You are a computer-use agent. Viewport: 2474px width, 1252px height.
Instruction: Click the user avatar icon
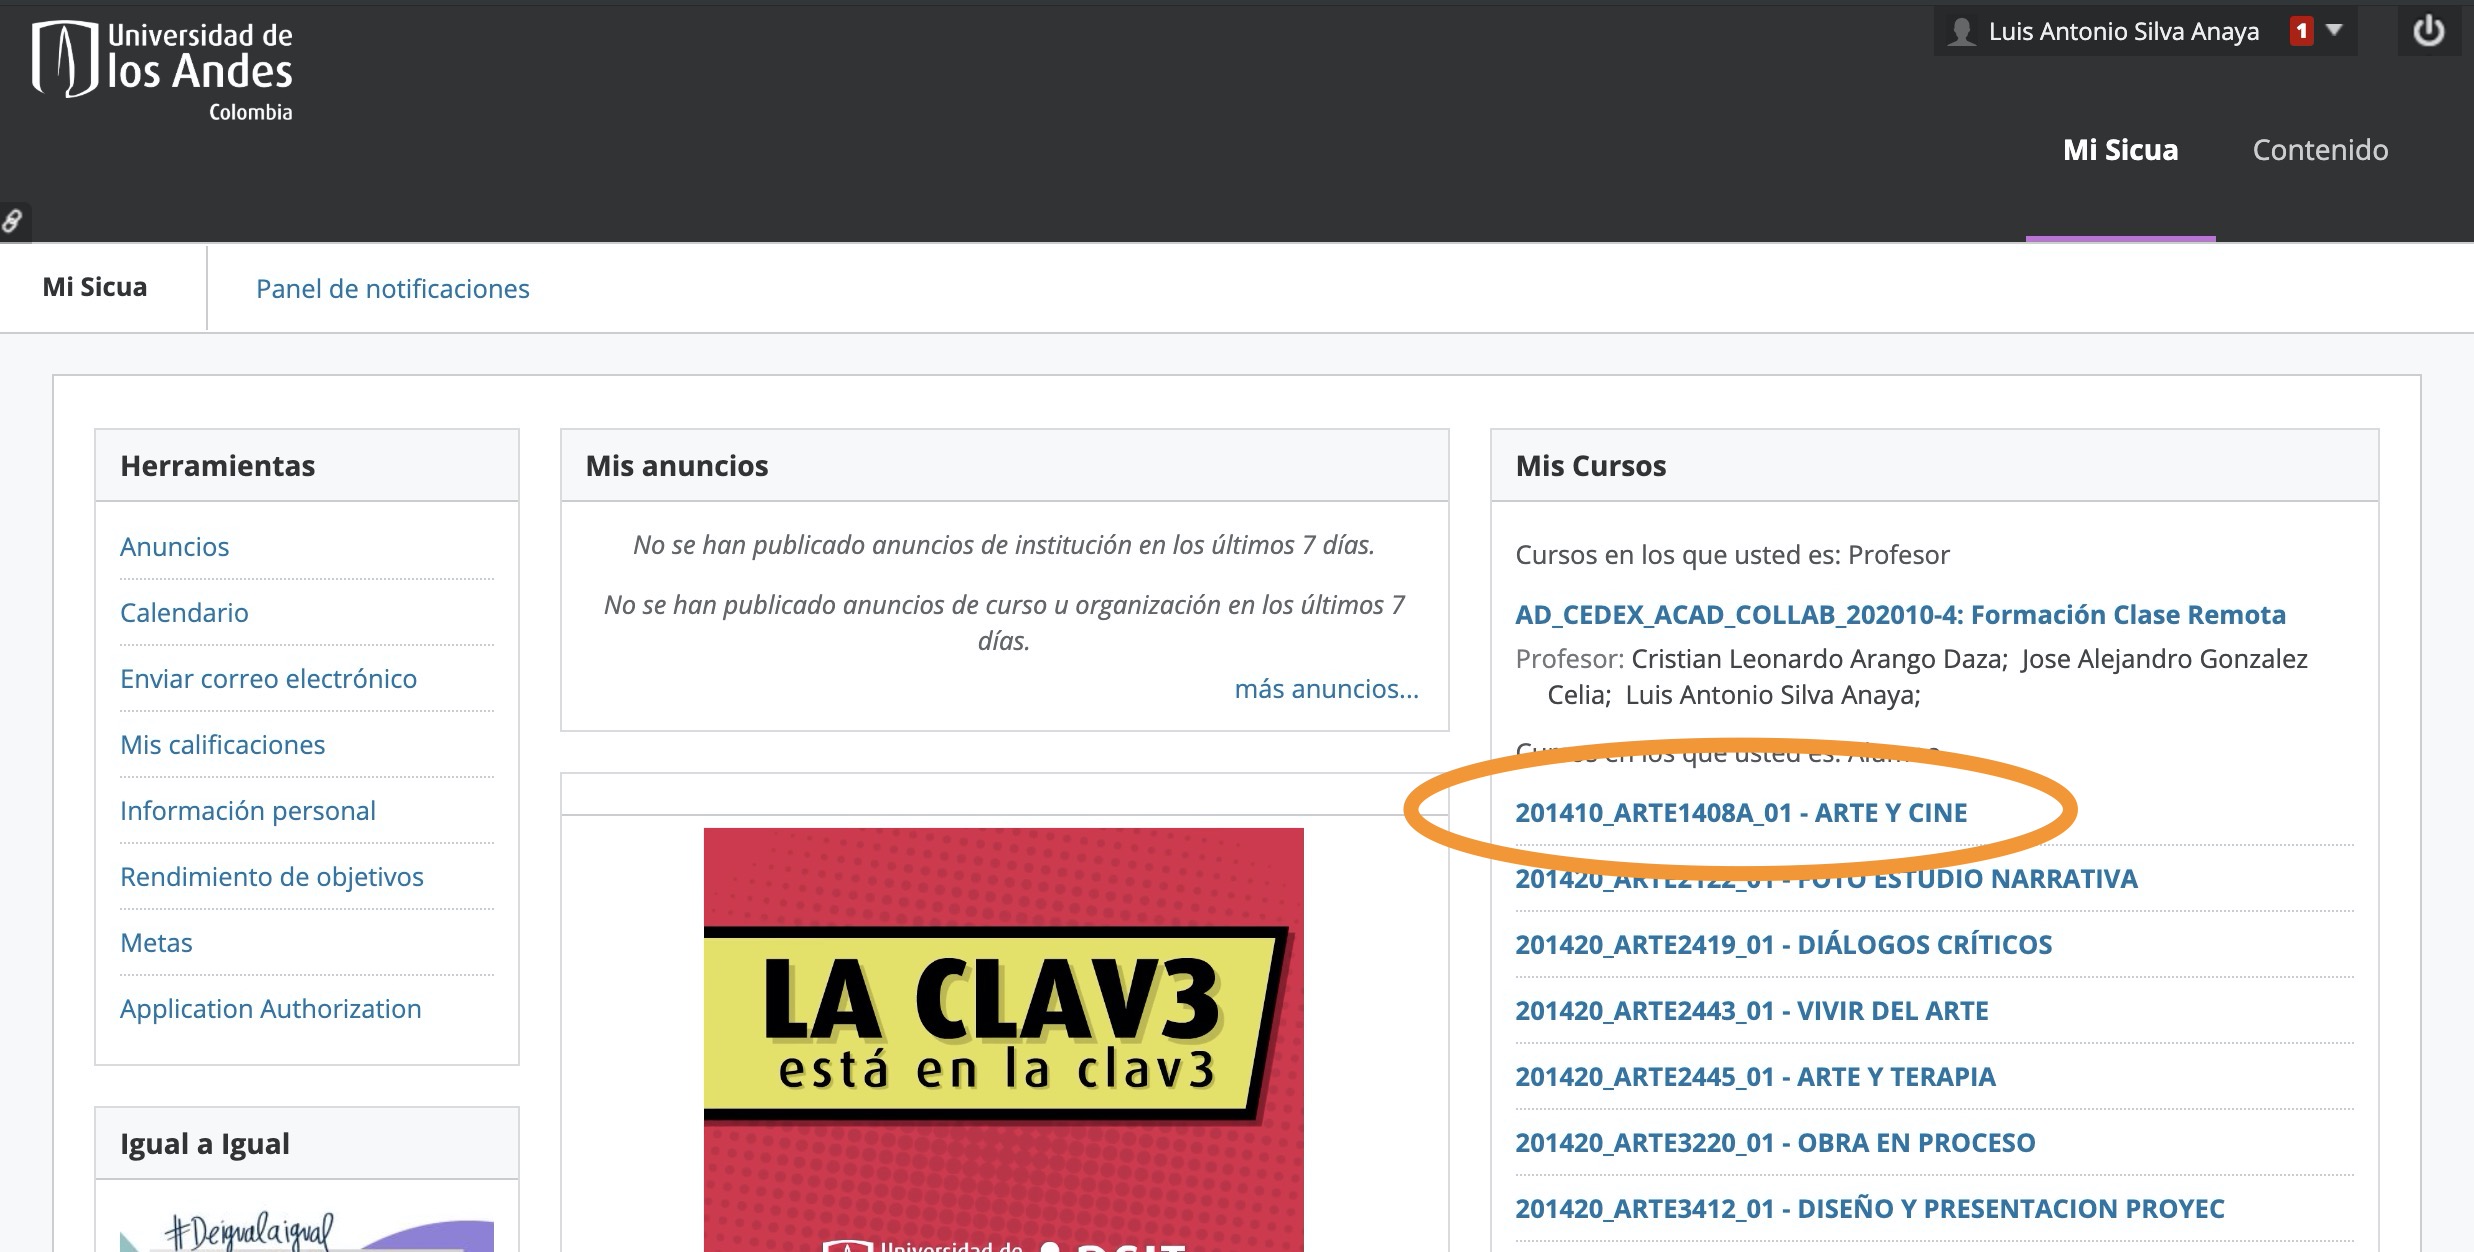tap(1961, 32)
